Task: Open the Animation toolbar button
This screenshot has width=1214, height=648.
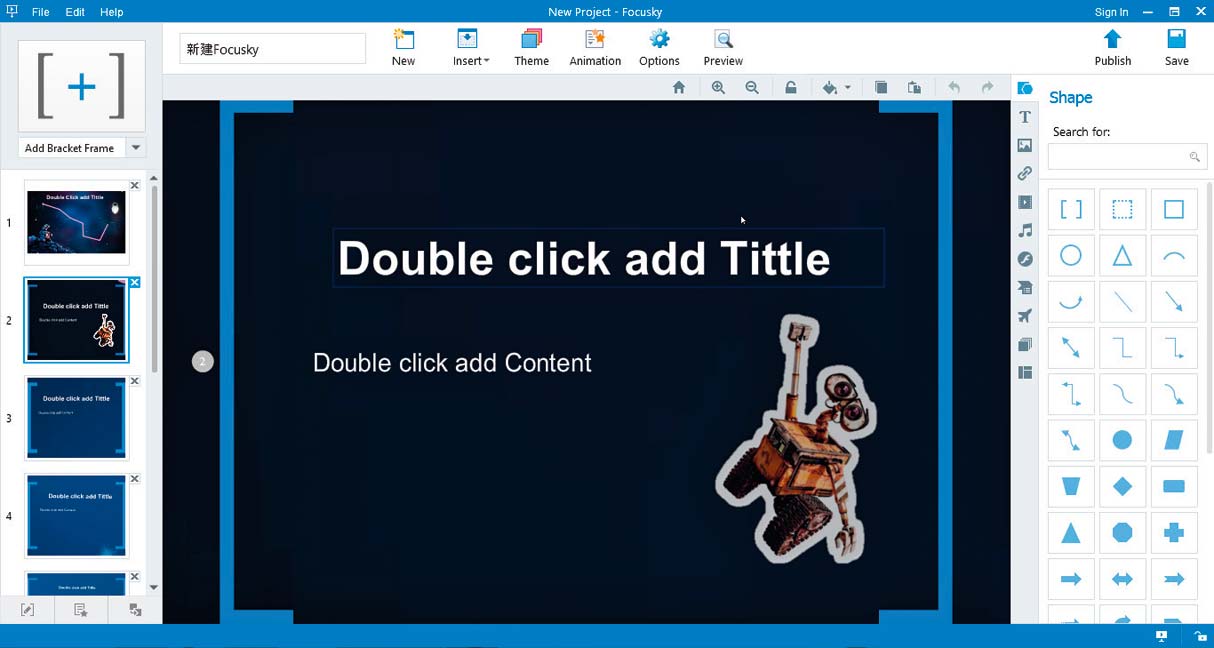Action: pos(595,48)
